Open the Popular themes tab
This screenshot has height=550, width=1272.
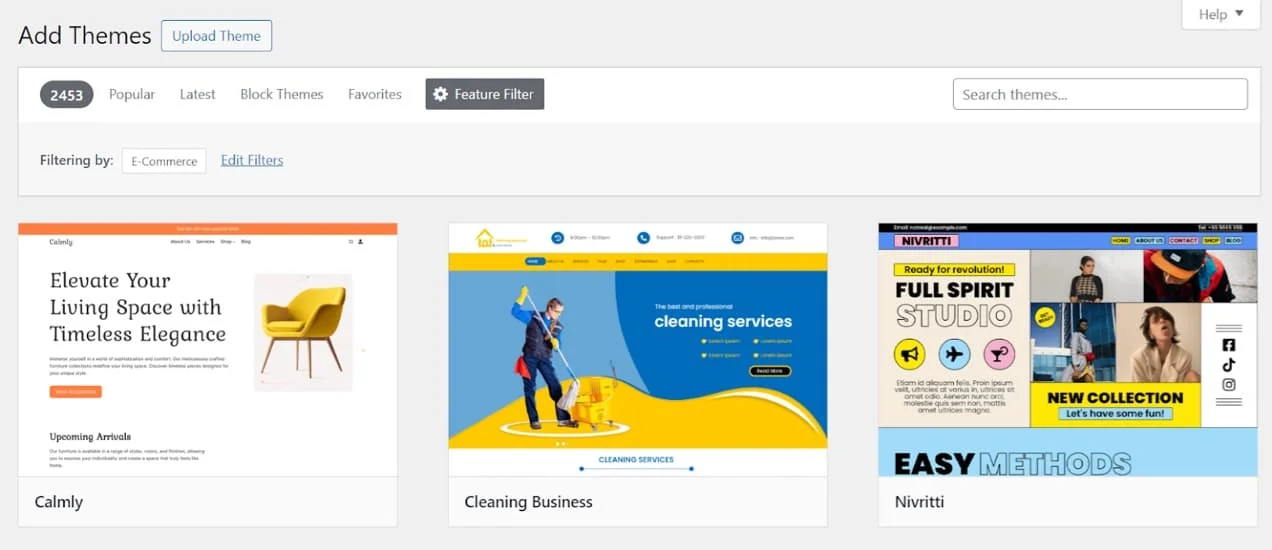[132, 94]
